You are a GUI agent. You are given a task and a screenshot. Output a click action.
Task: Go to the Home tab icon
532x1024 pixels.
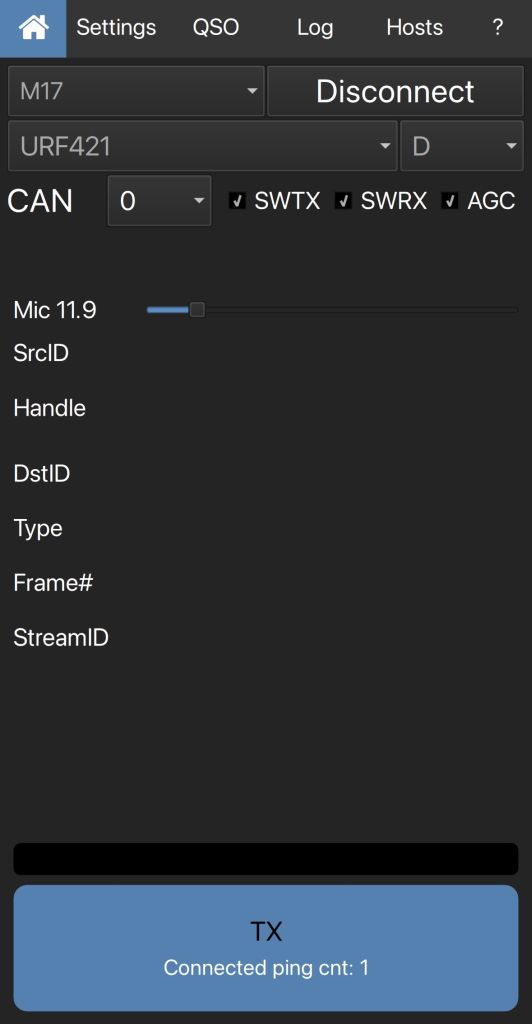tap(33, 27)
